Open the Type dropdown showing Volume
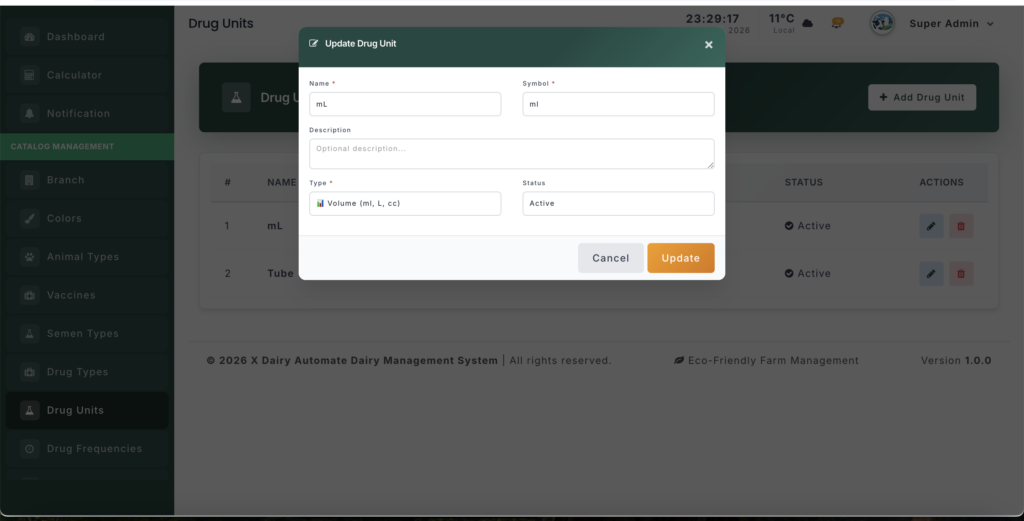The height and width of the screenshot is (521, 1024). pos(405,203)
